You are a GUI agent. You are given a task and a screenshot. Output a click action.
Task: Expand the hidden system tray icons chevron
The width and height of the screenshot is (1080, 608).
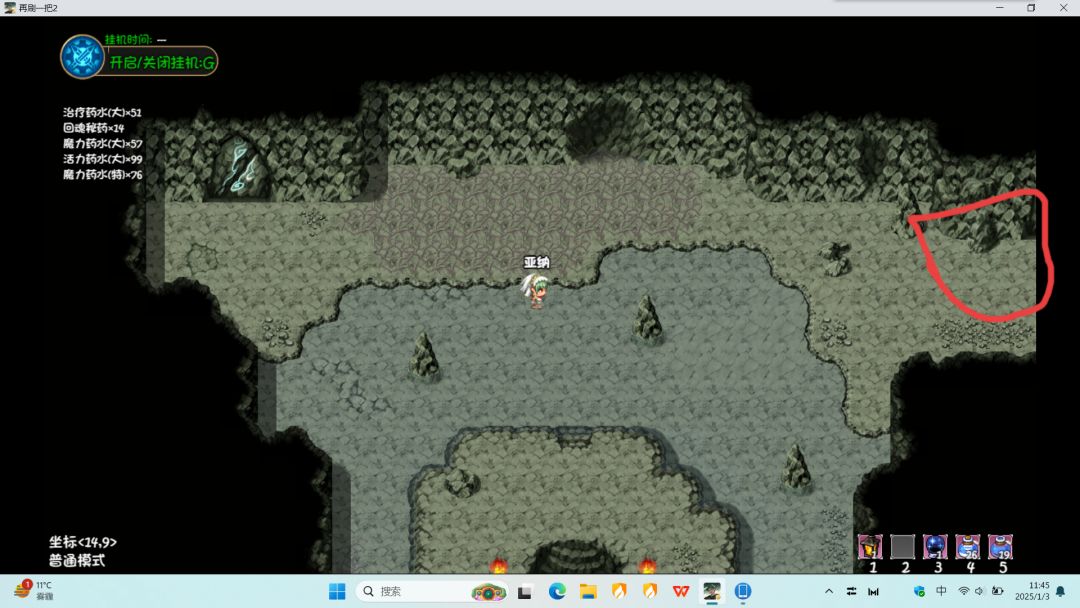(829, 591)
